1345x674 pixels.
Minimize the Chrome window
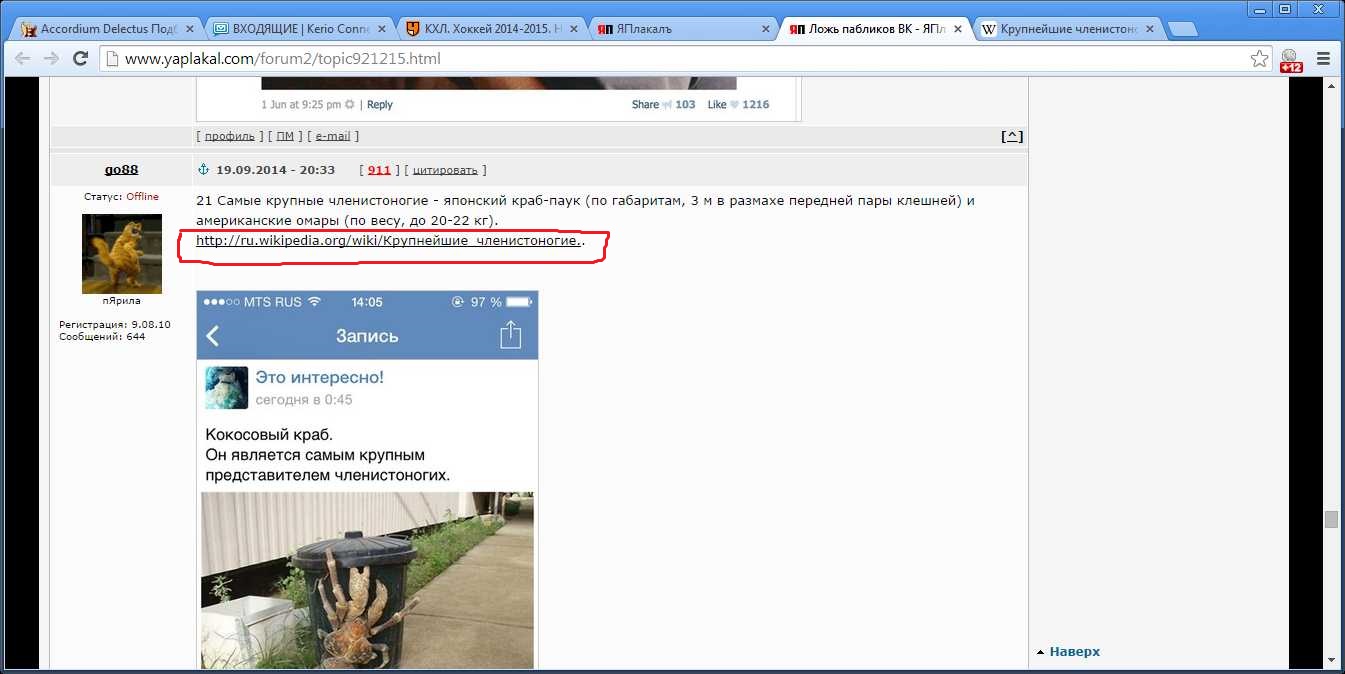coord(1259,8)
